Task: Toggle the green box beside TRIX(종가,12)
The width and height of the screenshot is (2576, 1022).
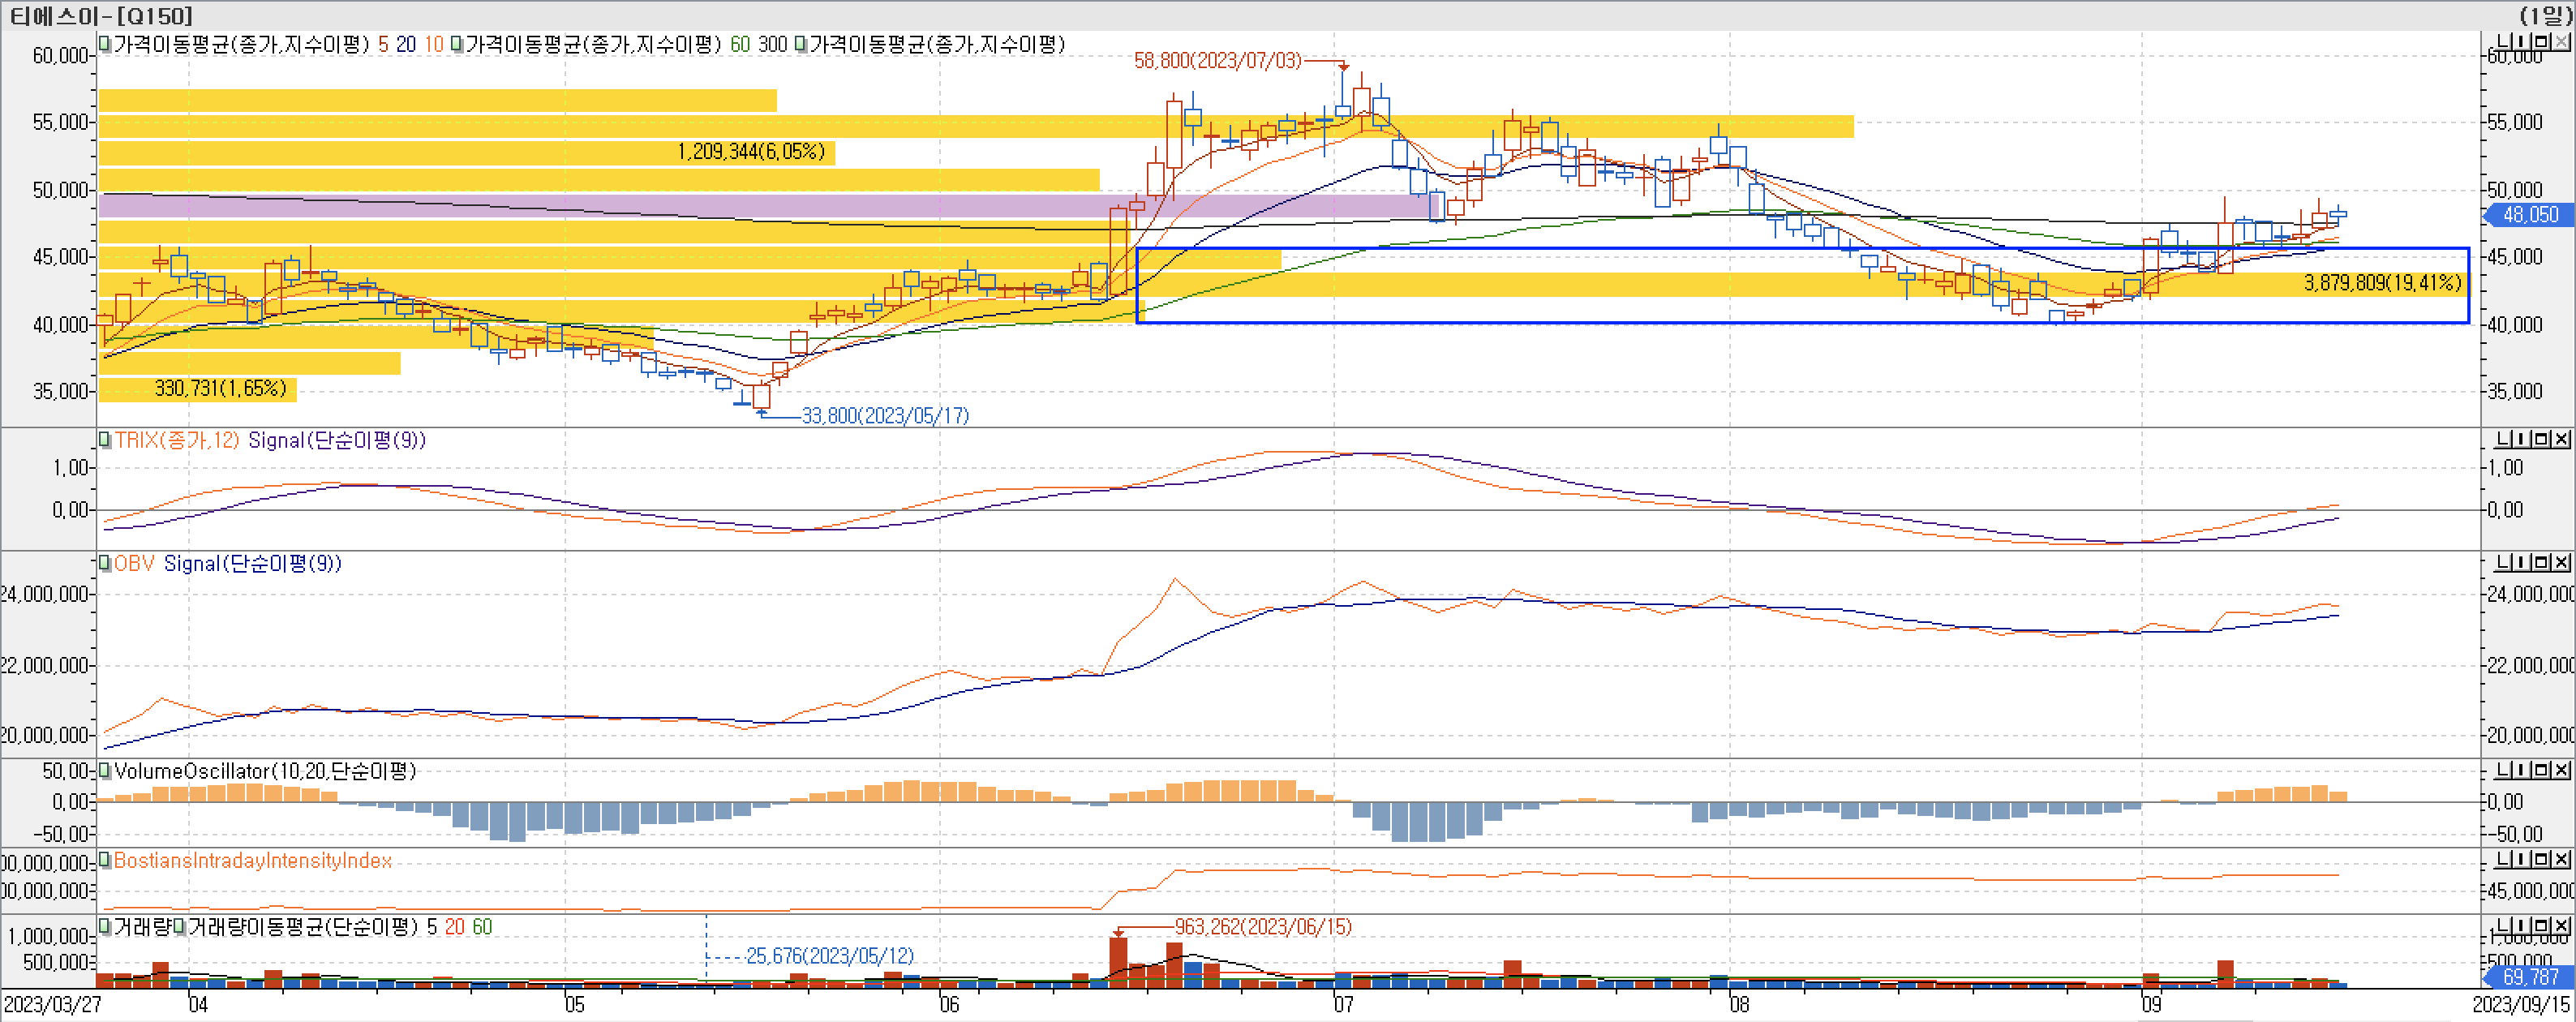Action: pos(104,440)
